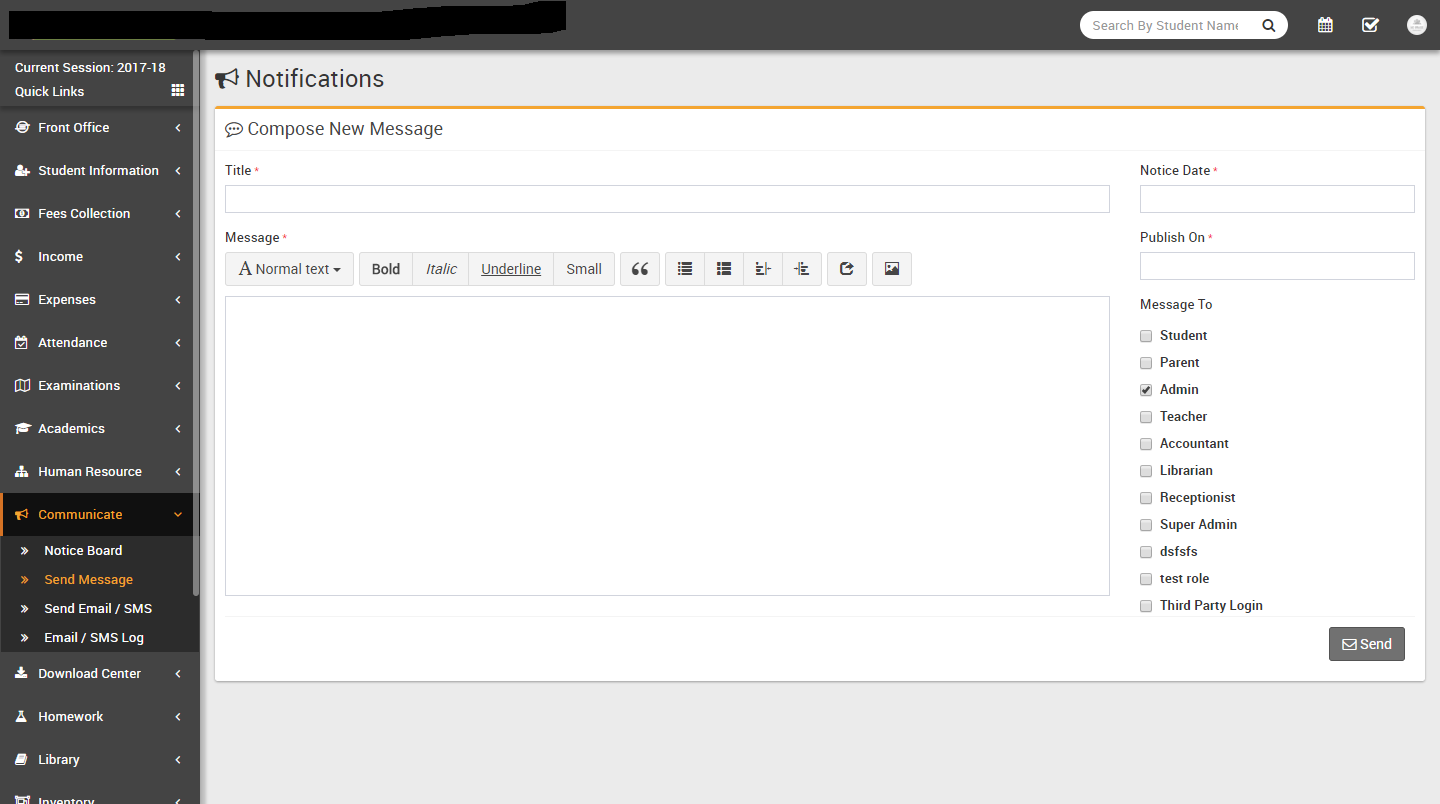
Task: Open Notice Board from the sidebar
Action: coord(83,551)
